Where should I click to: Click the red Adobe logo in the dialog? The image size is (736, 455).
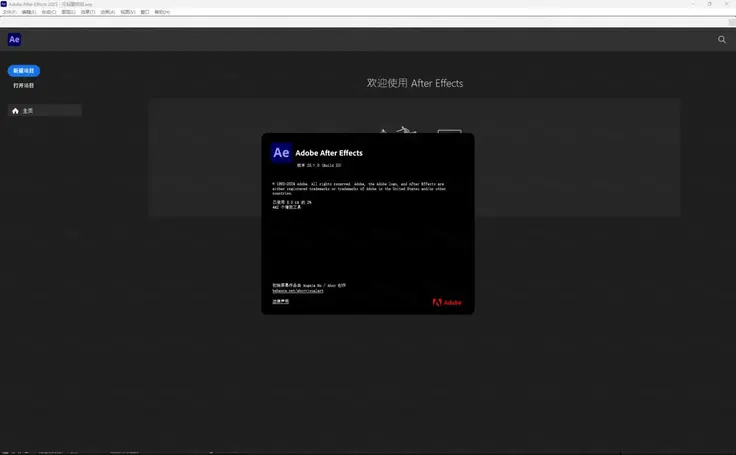click(447, 302)
